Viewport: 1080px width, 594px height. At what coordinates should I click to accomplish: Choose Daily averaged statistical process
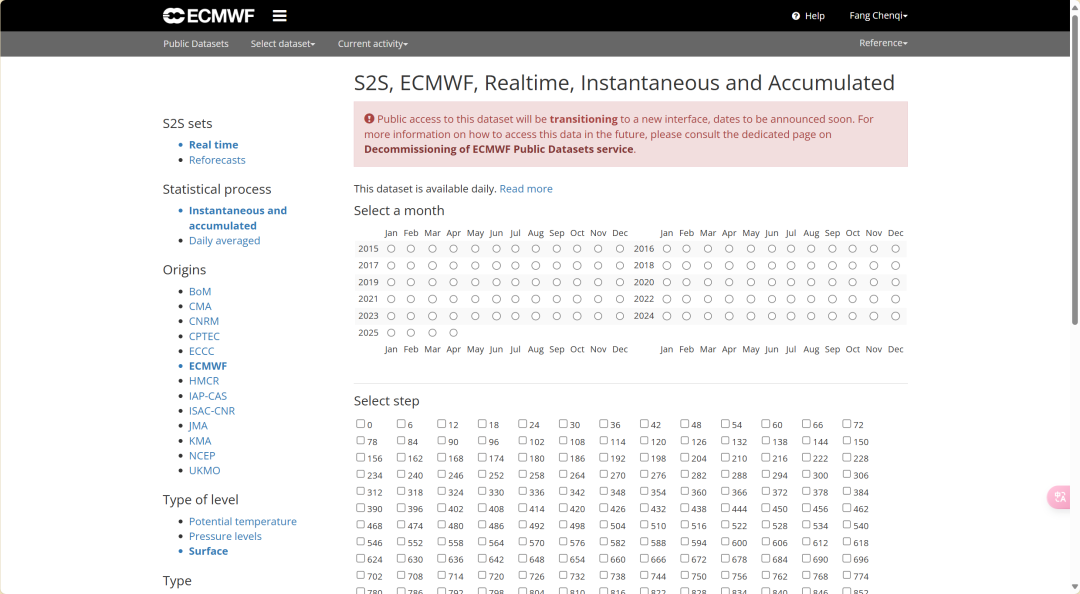click(225, 240)
